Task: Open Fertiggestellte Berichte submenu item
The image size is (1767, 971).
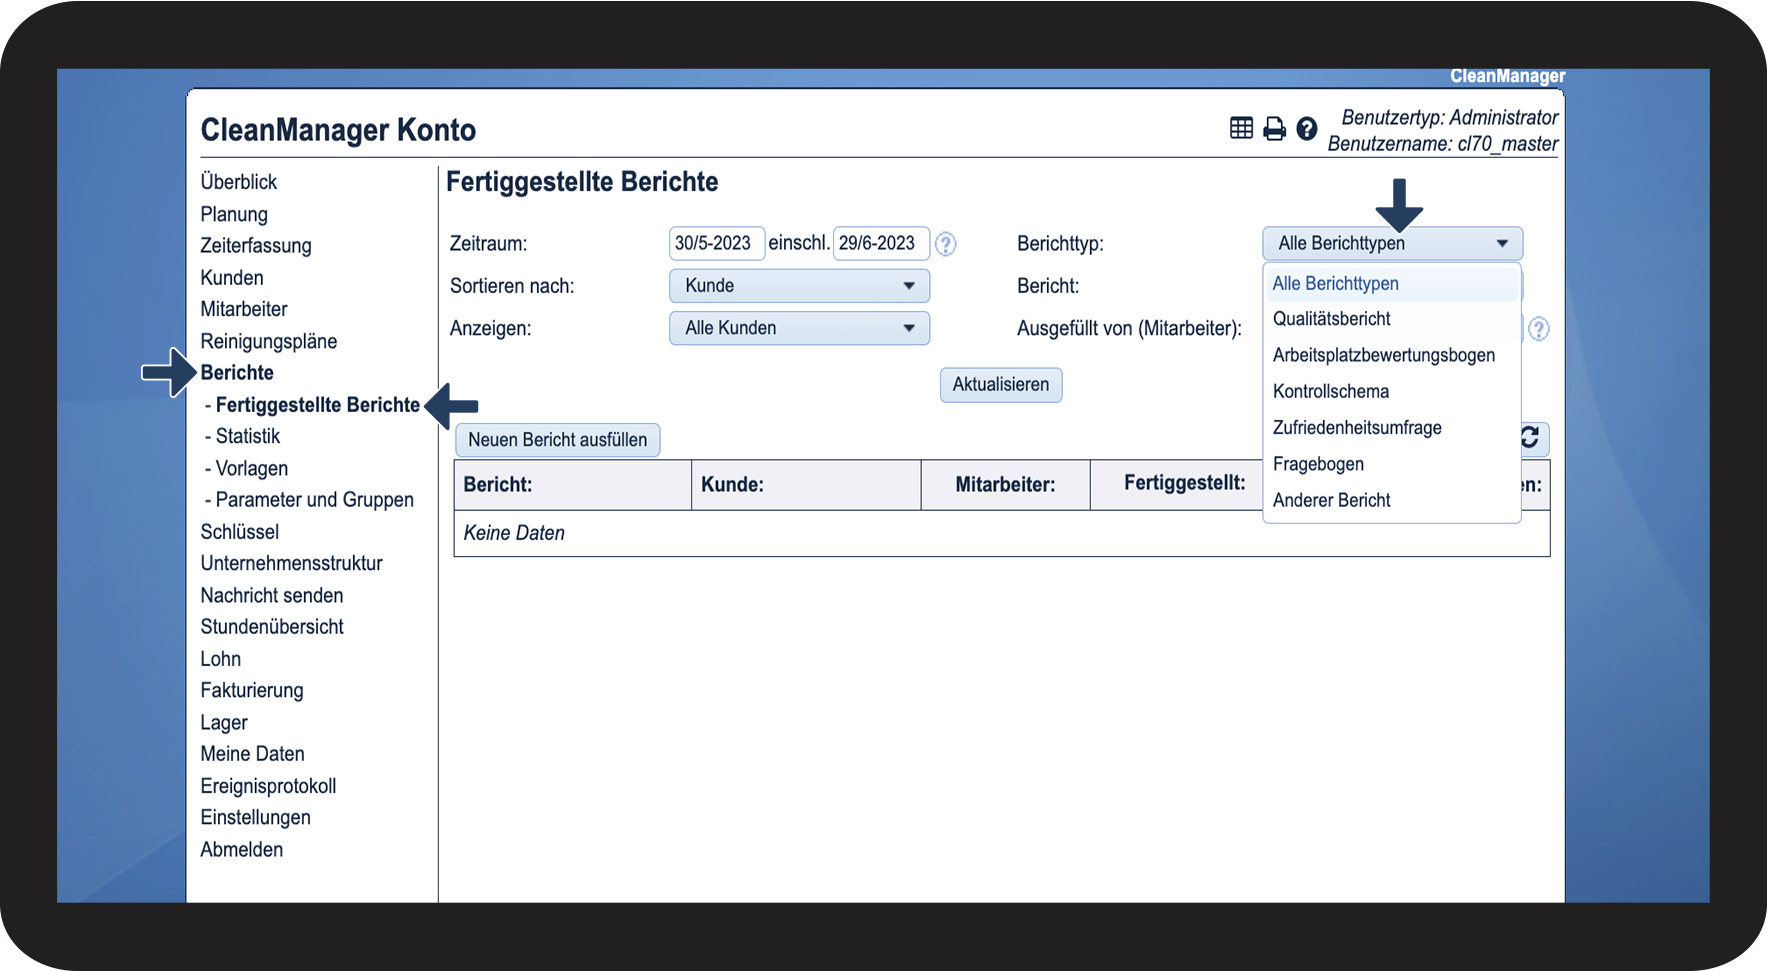Action: 318,405
